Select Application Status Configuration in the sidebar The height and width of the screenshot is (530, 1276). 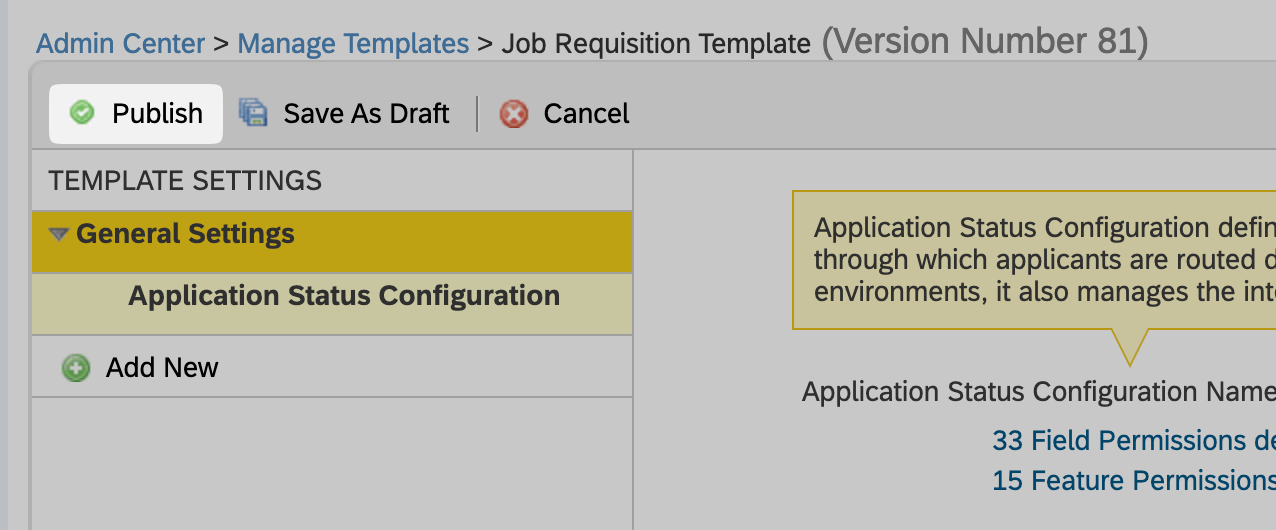pyautogui.click(x=344, y=296)
